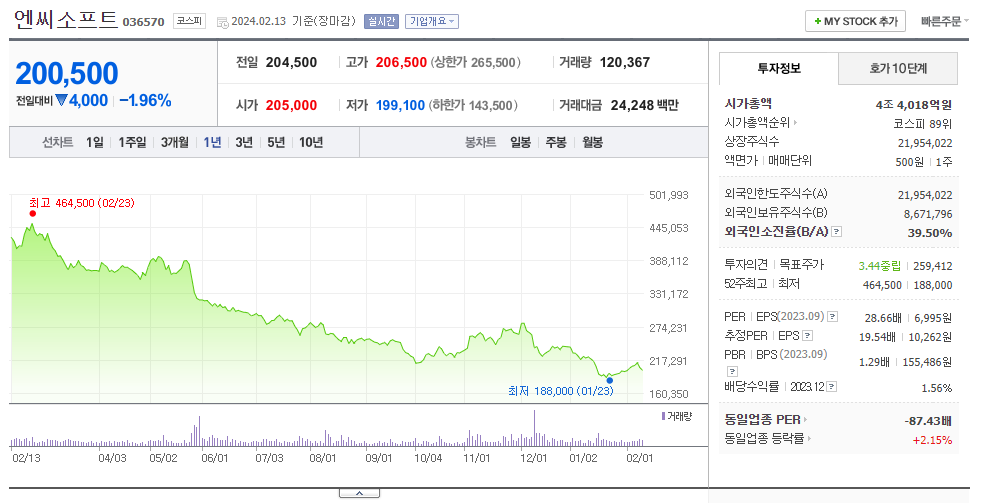This screenshot has height=503, width=981.
Task: Click the current price 200,500
Action: tap(67, 74)
